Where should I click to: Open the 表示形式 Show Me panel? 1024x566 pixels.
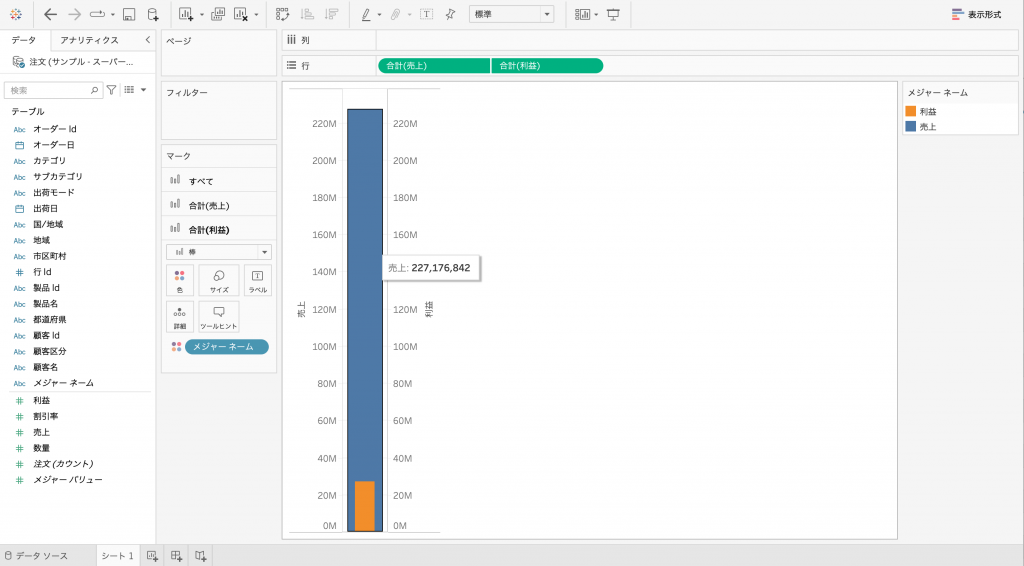[x=976, y=14]
